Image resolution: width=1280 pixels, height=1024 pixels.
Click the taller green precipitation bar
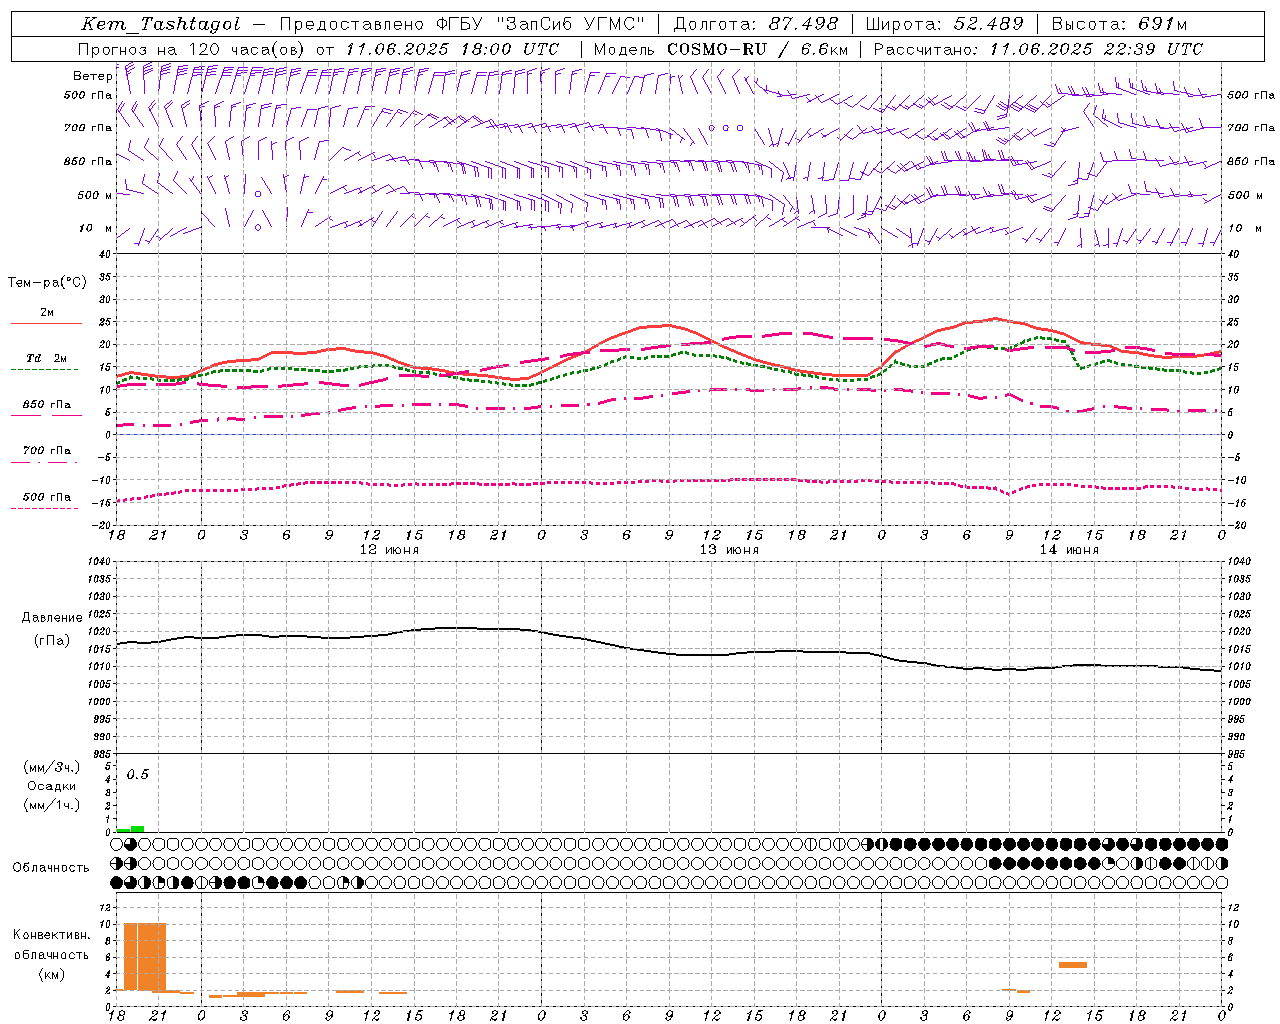click(x=138, y=829)
